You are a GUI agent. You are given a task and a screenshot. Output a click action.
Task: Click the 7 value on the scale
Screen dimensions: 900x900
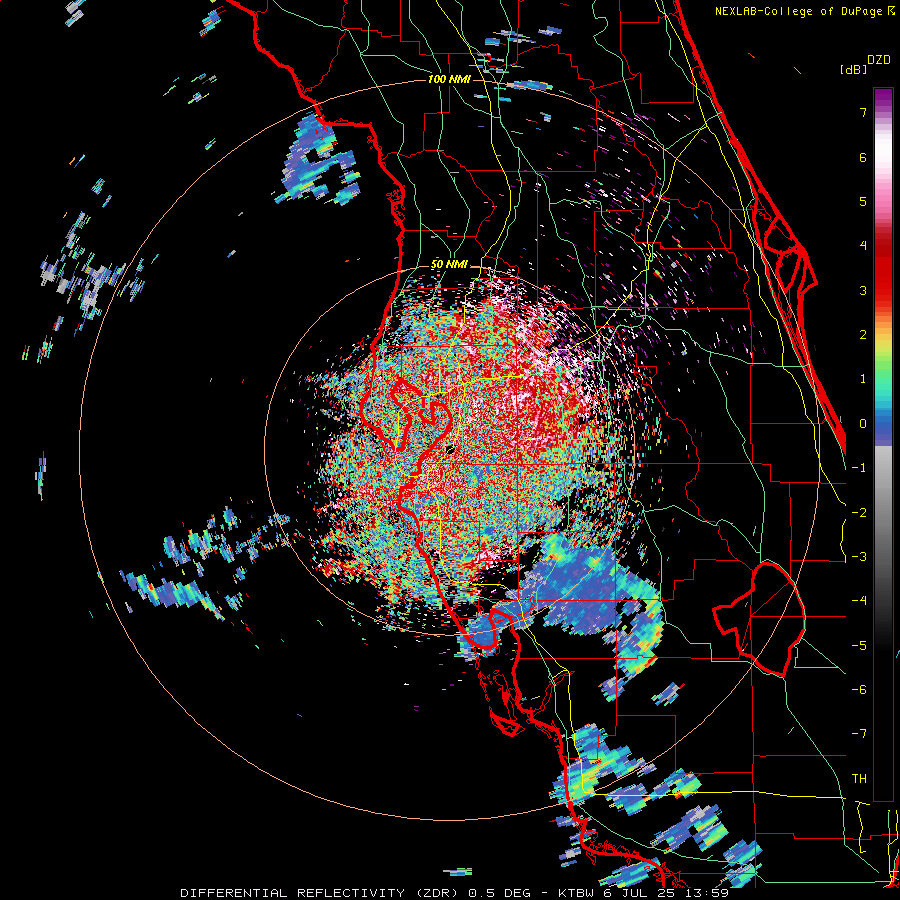point(863,112)
